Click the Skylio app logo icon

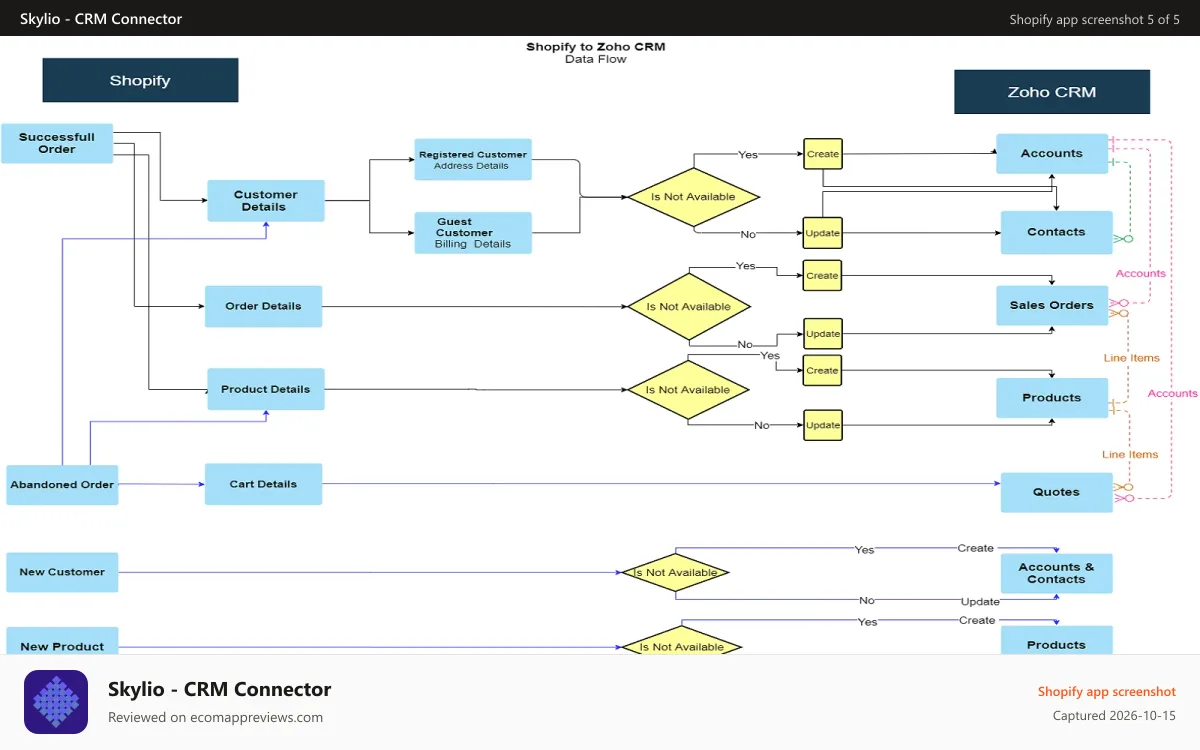point(56,702)
